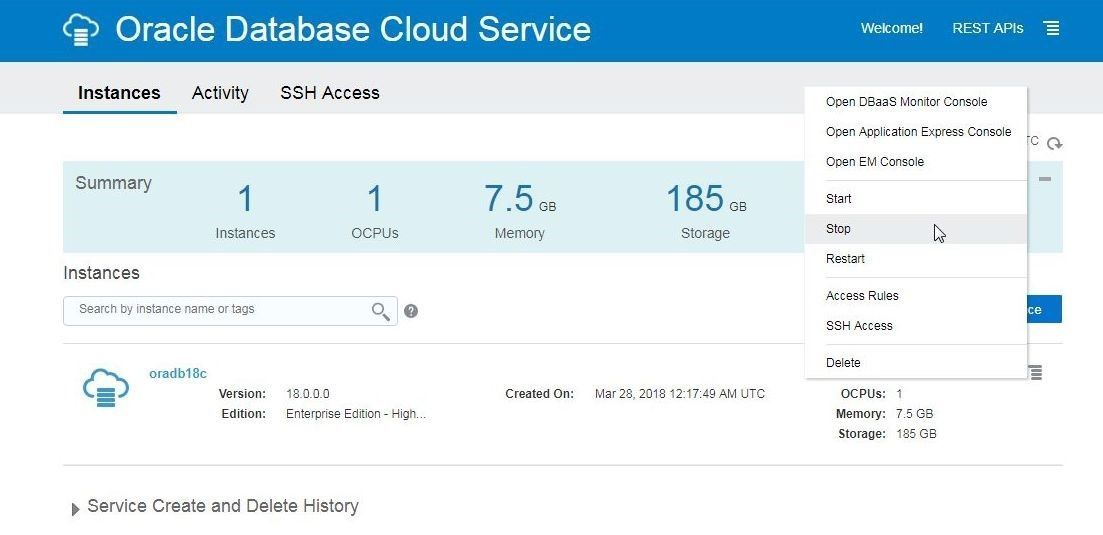The width and height of the screenshot is (1103, 535).
Task: Click the magnifier search icon
Action: coord(381,311)
